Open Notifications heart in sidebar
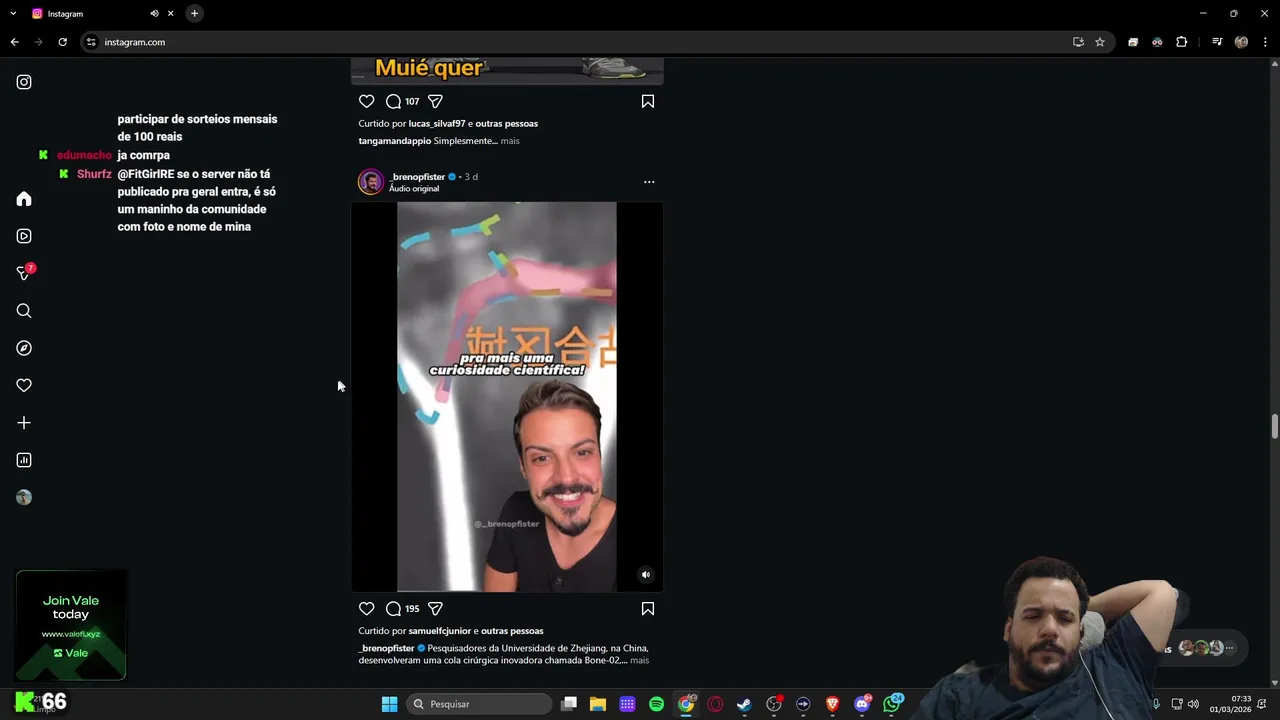This screenshot has width=1280, height=720. (24, 385)
